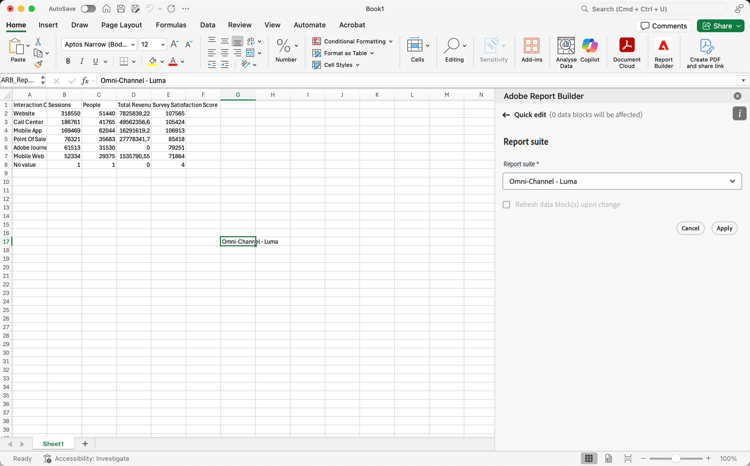Open Copilot from the ribbon
750x466 pixels.
(590, 50)
